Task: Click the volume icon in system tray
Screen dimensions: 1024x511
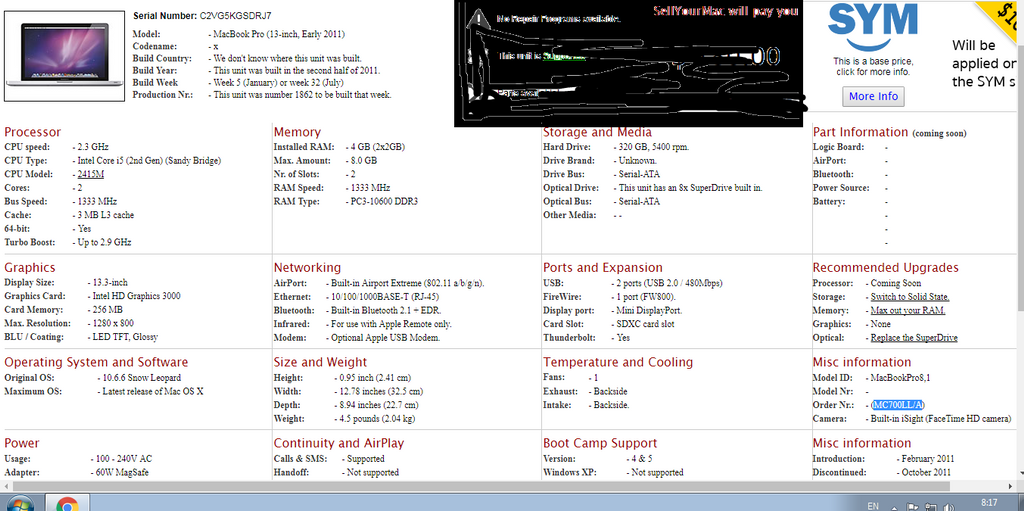Action: [950, 506]
